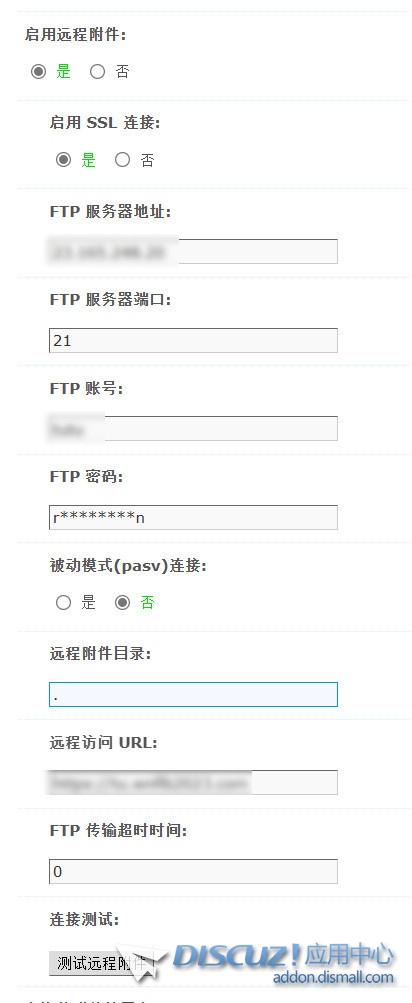This screenshot has width=412, height=1003.
Task: Enable SSL connection by choosing 是
Action: pyautogui.click(x=63, y=160)
